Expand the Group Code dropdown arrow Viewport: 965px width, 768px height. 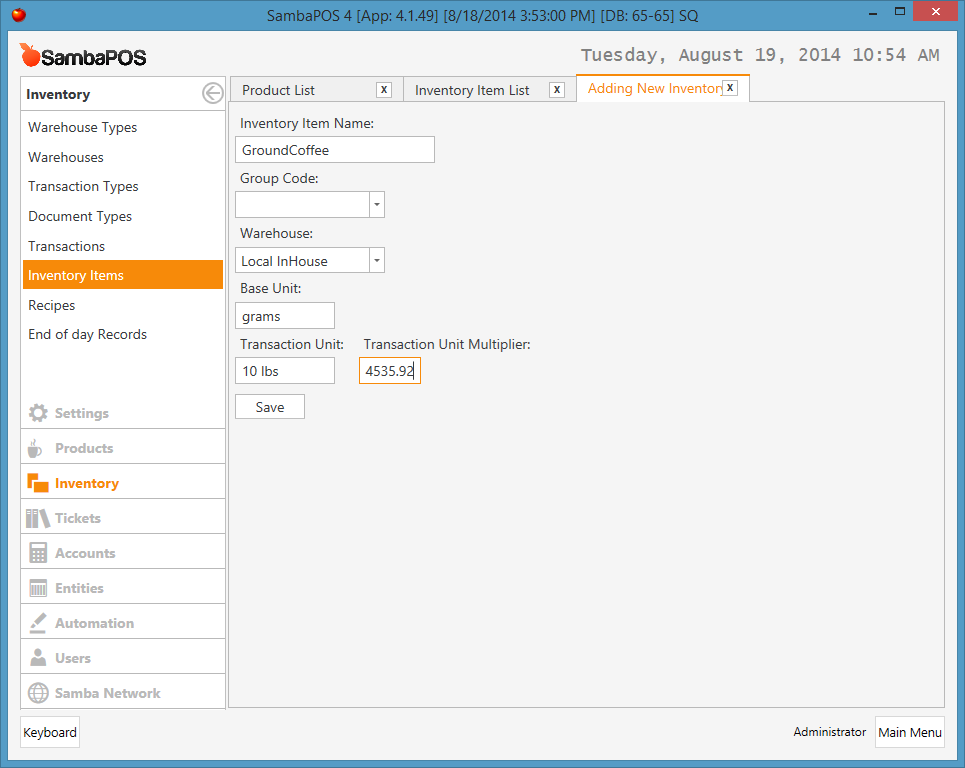point(377,204)
